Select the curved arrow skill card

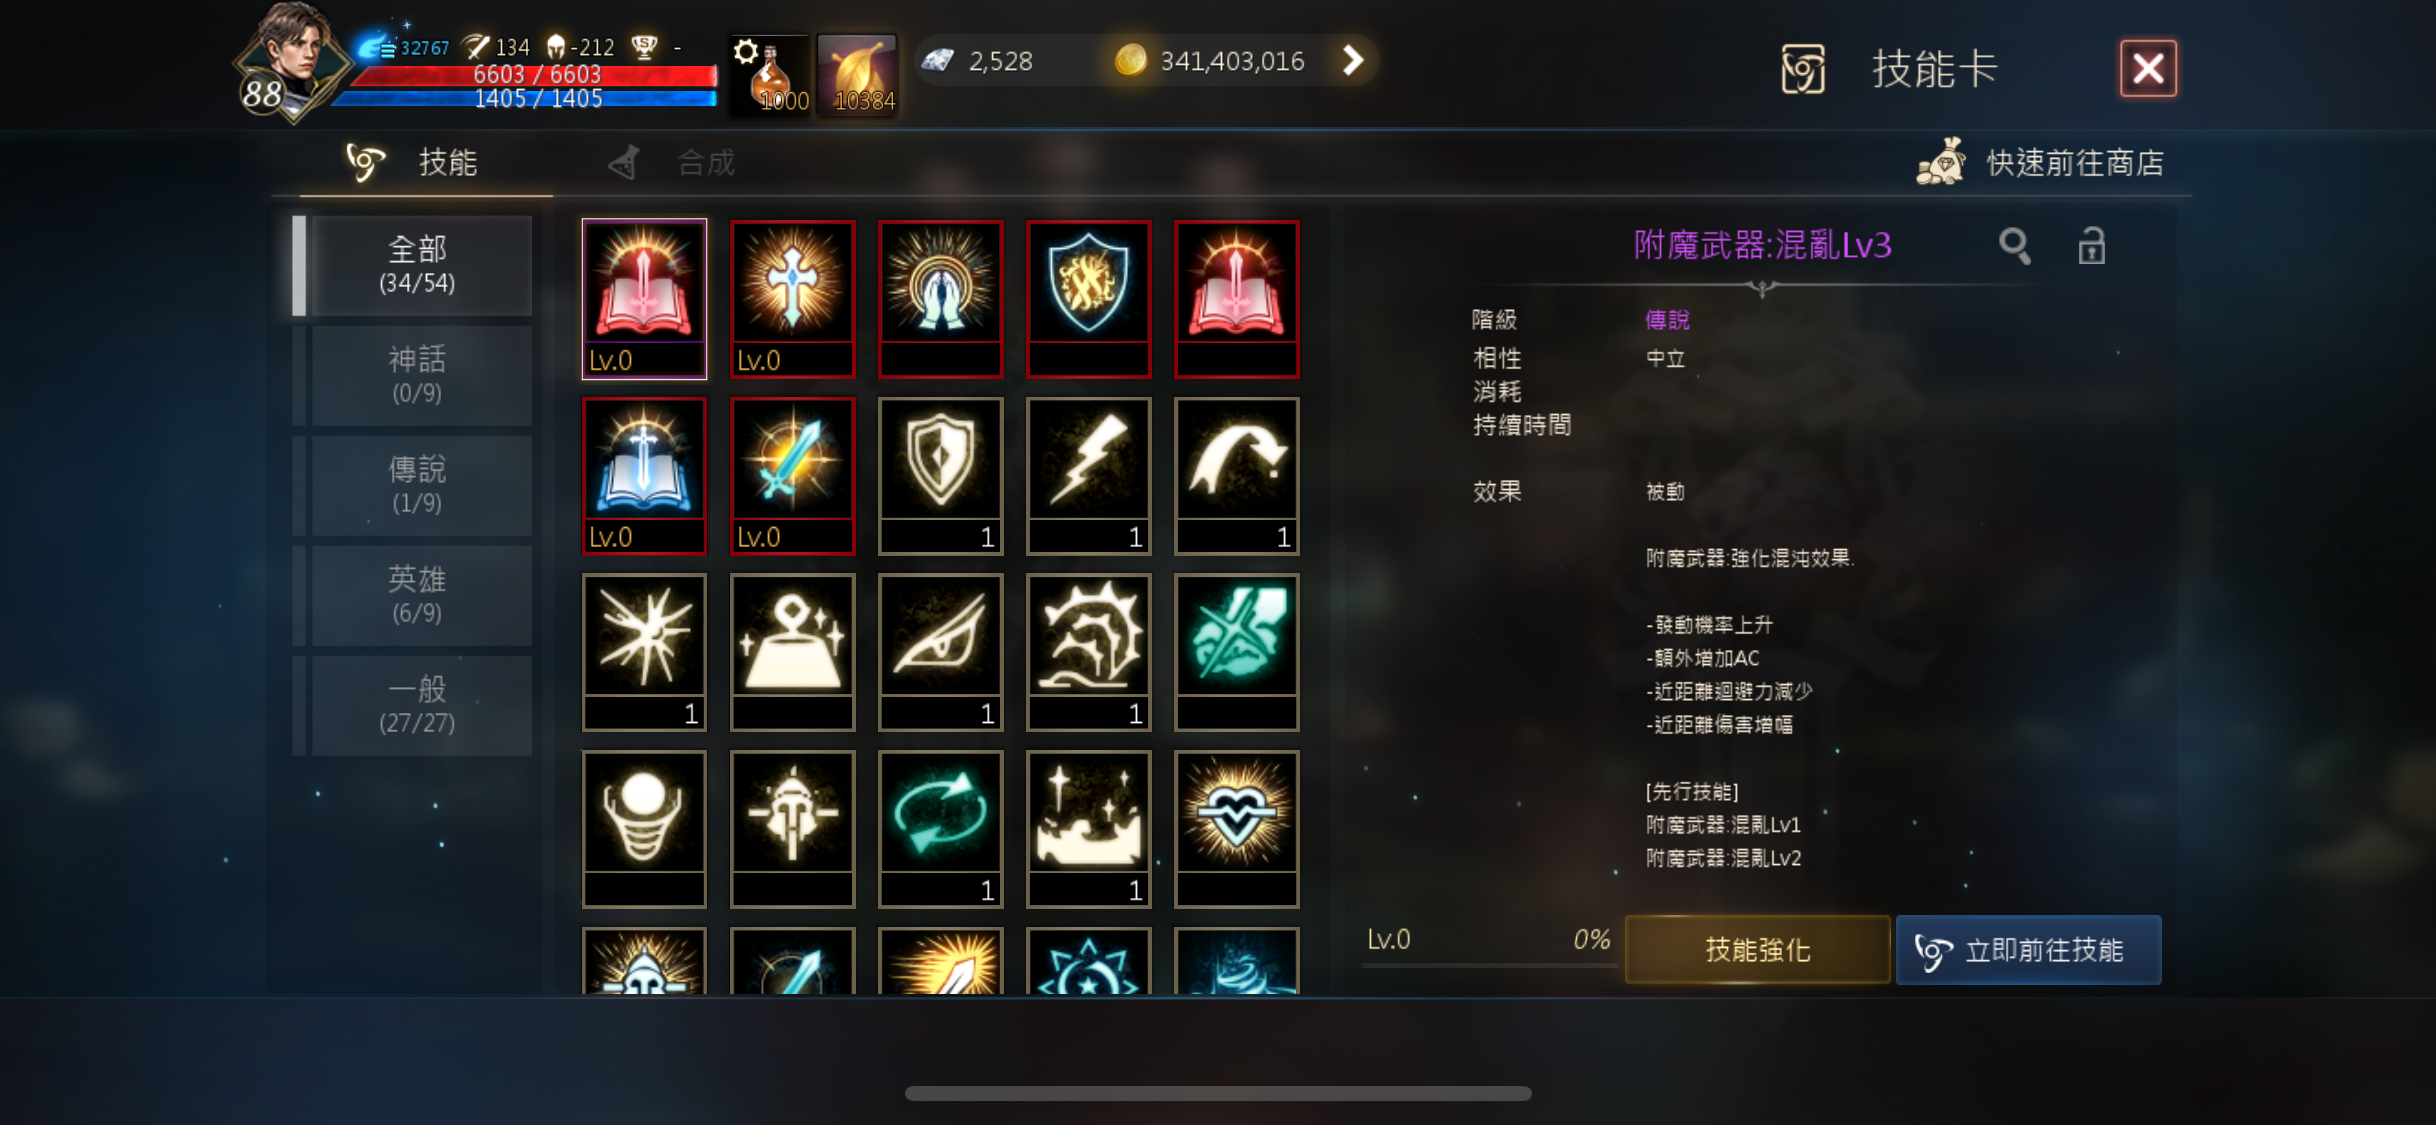tap(1236, 476)
